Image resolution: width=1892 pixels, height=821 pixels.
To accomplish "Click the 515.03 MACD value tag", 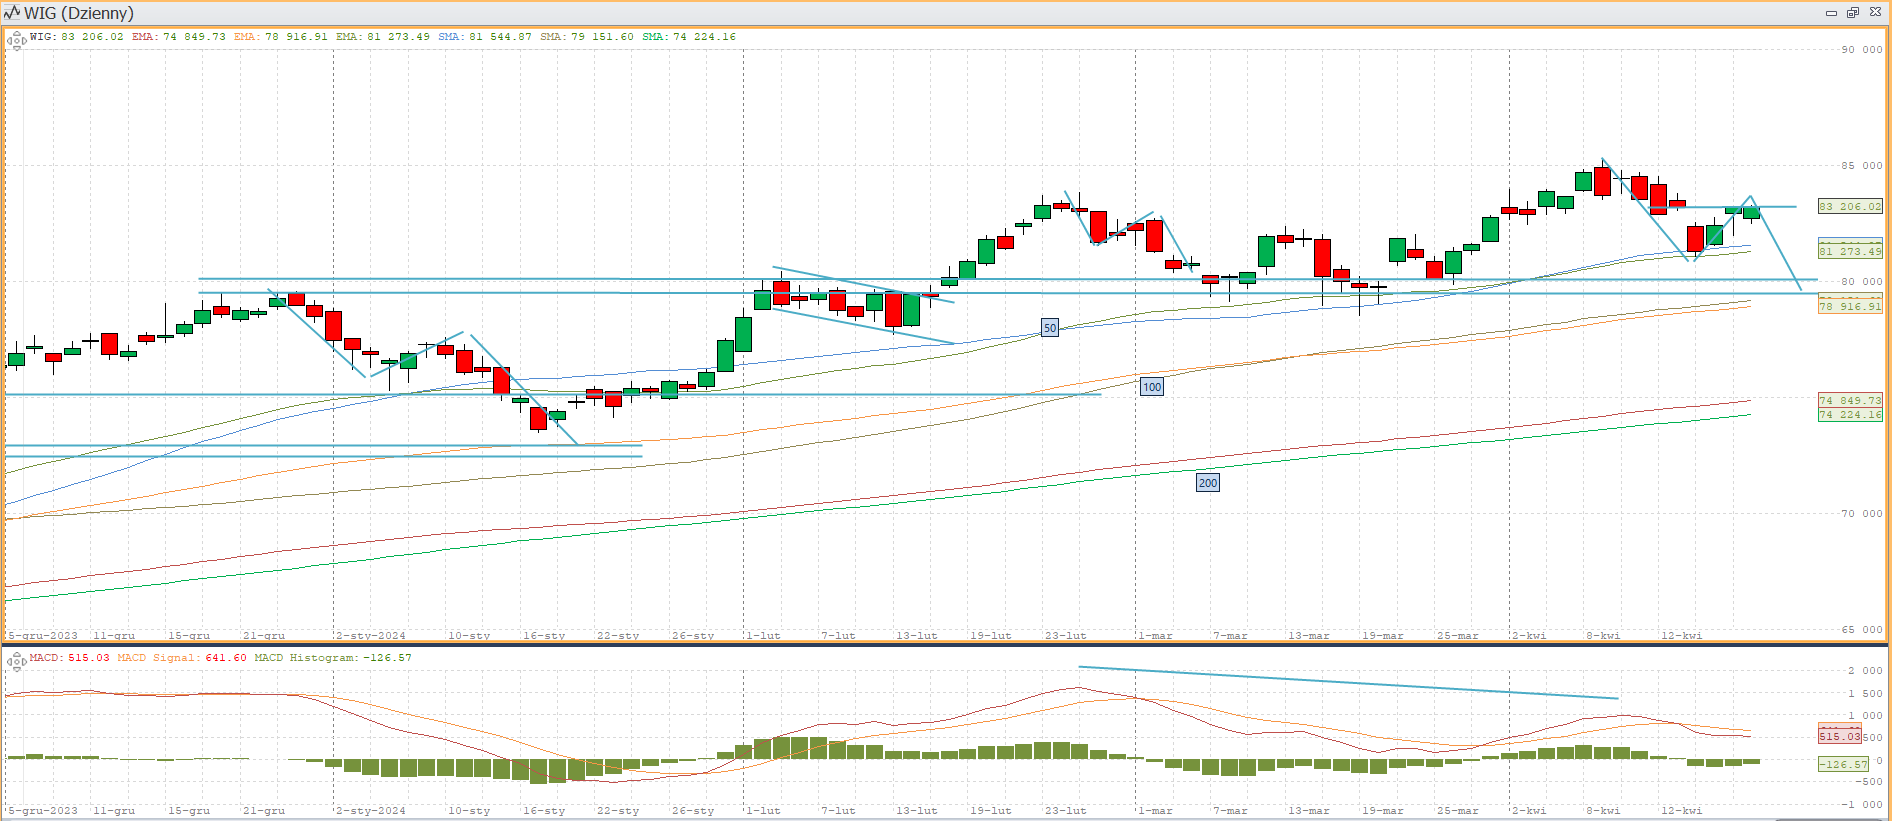I will 1839,736.
